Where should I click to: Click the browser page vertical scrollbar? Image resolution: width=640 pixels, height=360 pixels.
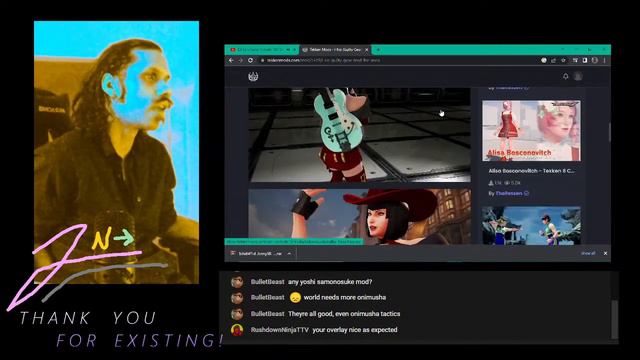pyautogui.click(x=609, y=133)
